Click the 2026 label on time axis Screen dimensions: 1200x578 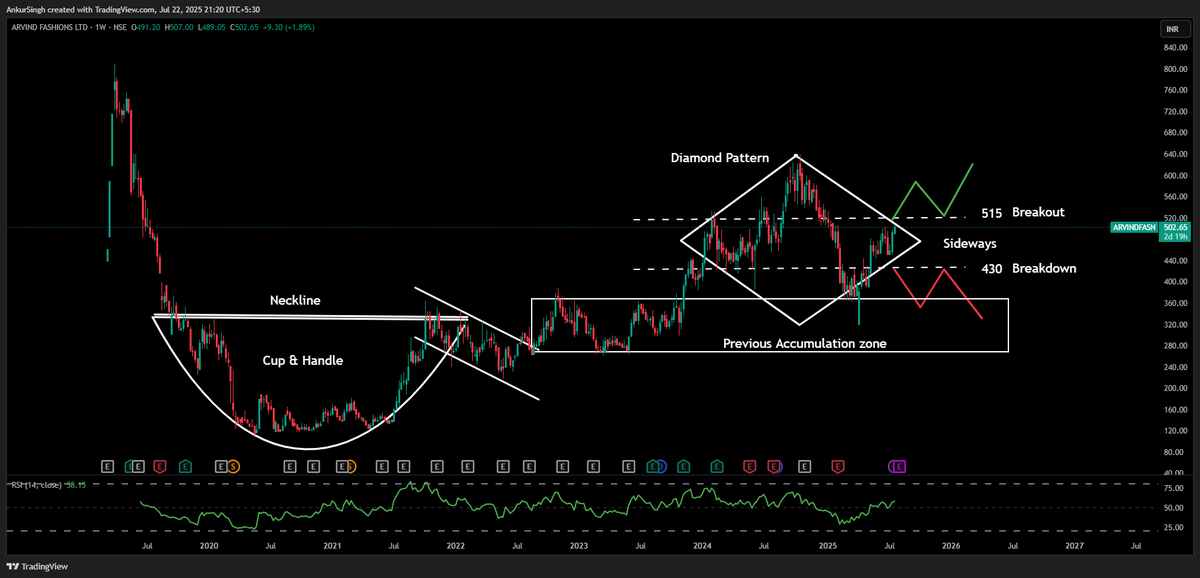pos(951,546)
